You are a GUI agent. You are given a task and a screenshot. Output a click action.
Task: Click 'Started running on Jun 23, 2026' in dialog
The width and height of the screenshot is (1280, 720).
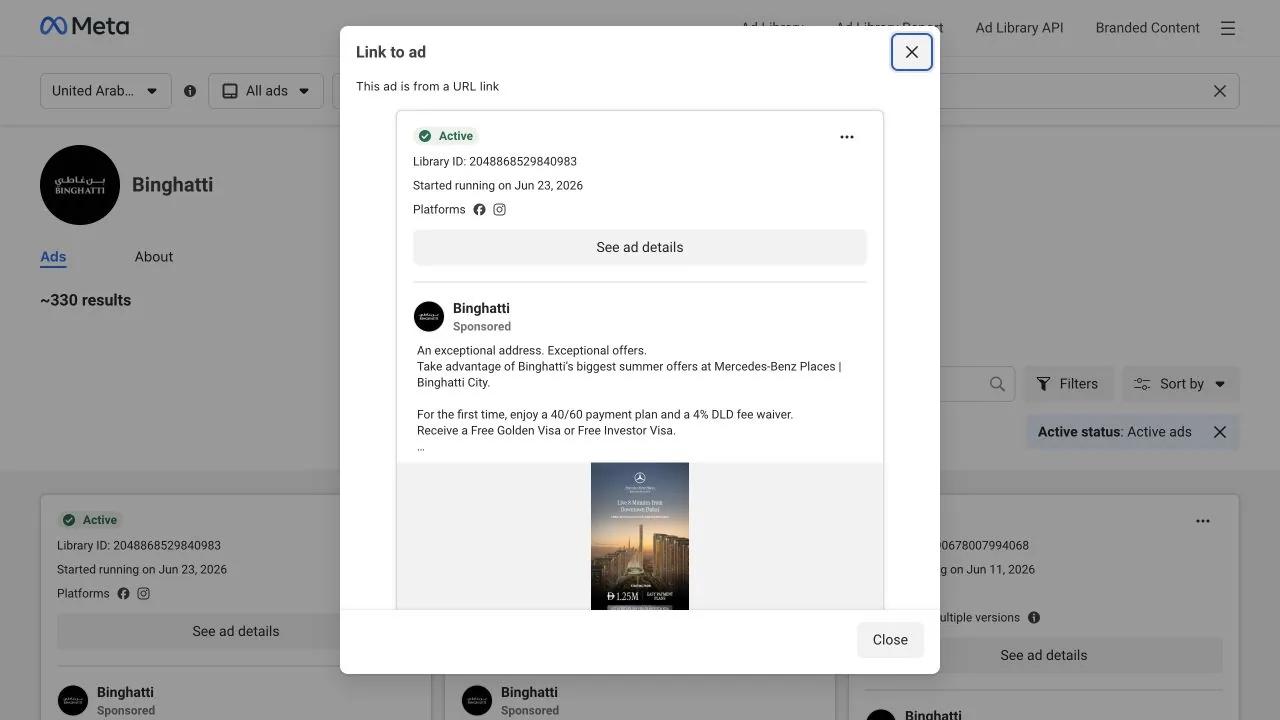(498, 185)
